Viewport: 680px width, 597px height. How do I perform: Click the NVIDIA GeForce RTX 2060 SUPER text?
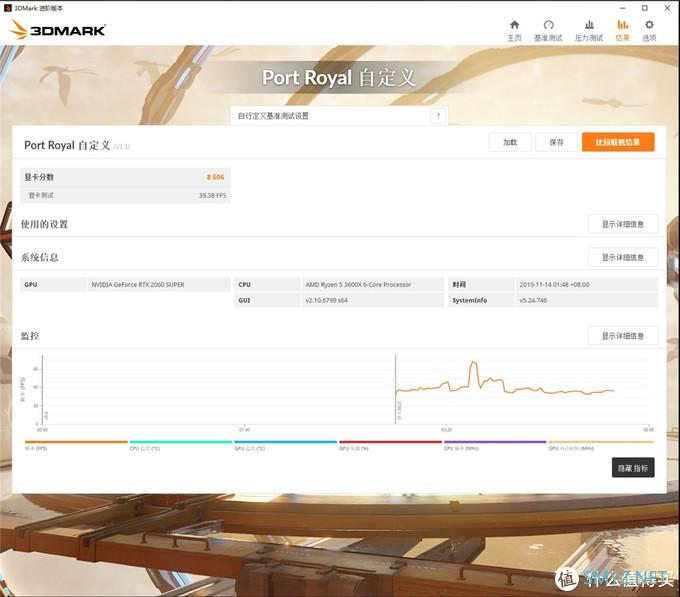pyautogui.click(x=138, y=284)
